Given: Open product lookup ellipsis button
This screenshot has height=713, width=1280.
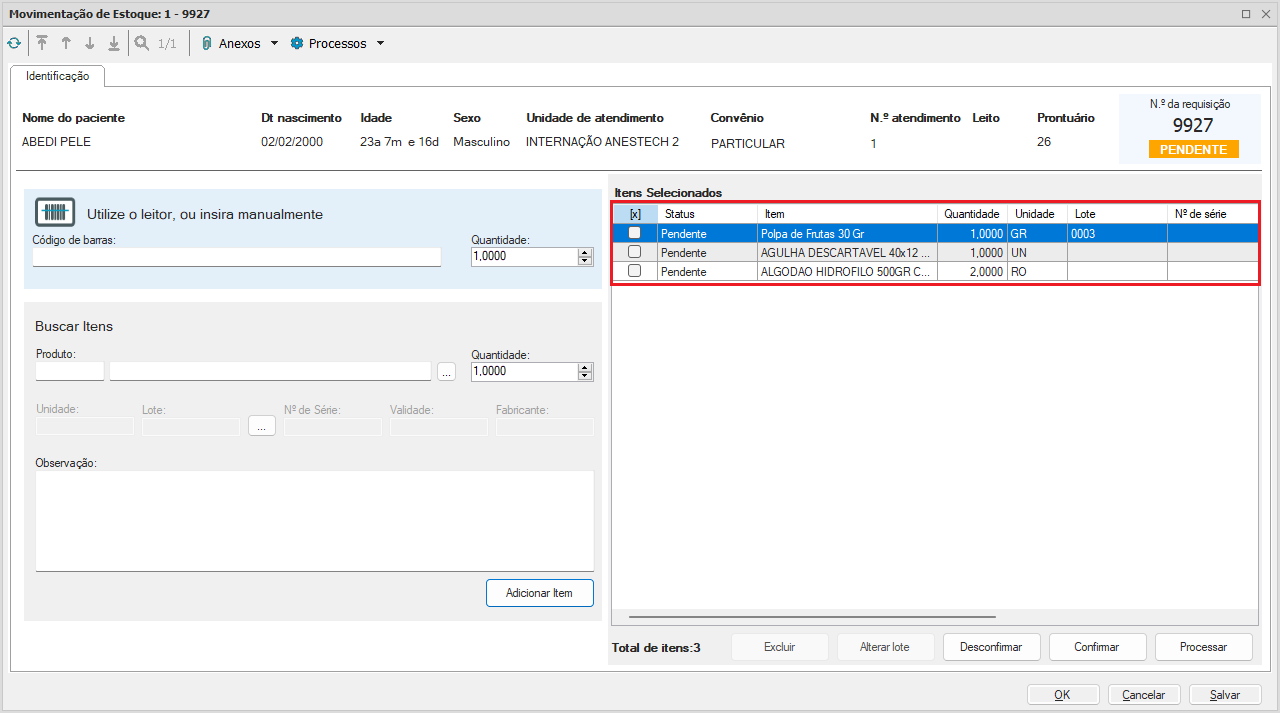Looking at the screenshot, I should (446, 371).
